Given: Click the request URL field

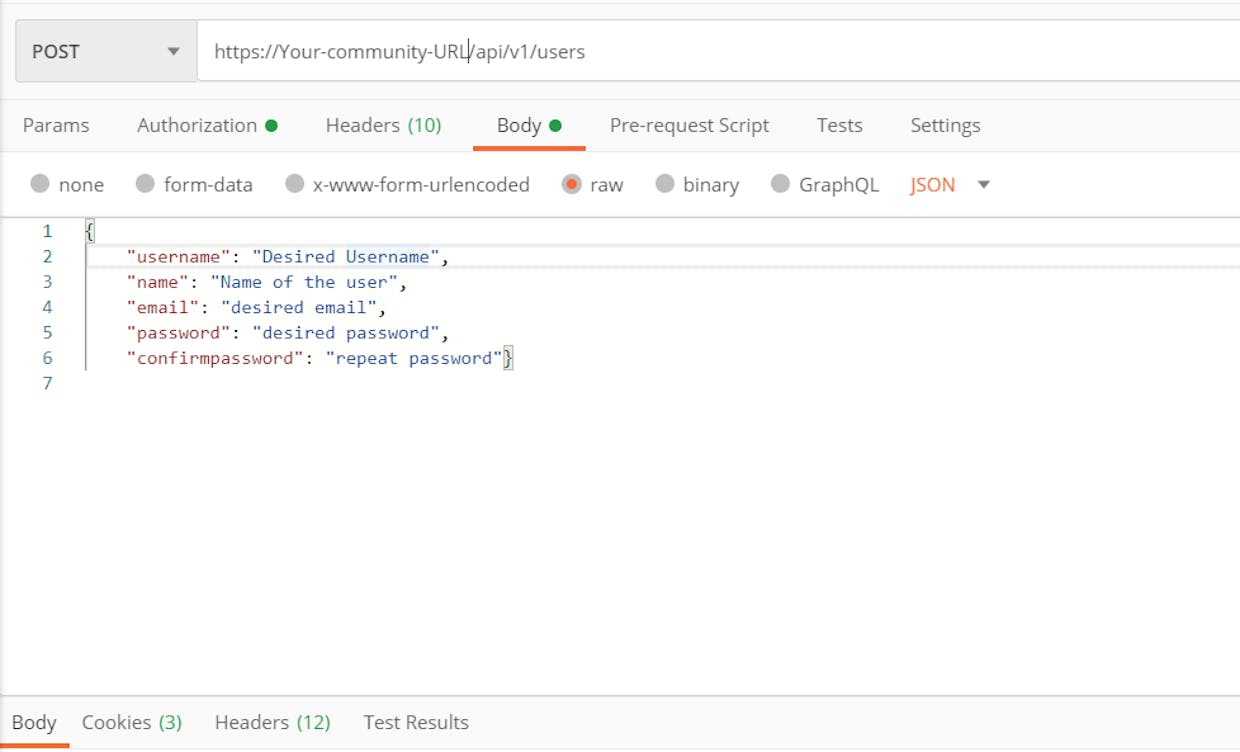Looking at the screenshot, I should click(718, 51).
